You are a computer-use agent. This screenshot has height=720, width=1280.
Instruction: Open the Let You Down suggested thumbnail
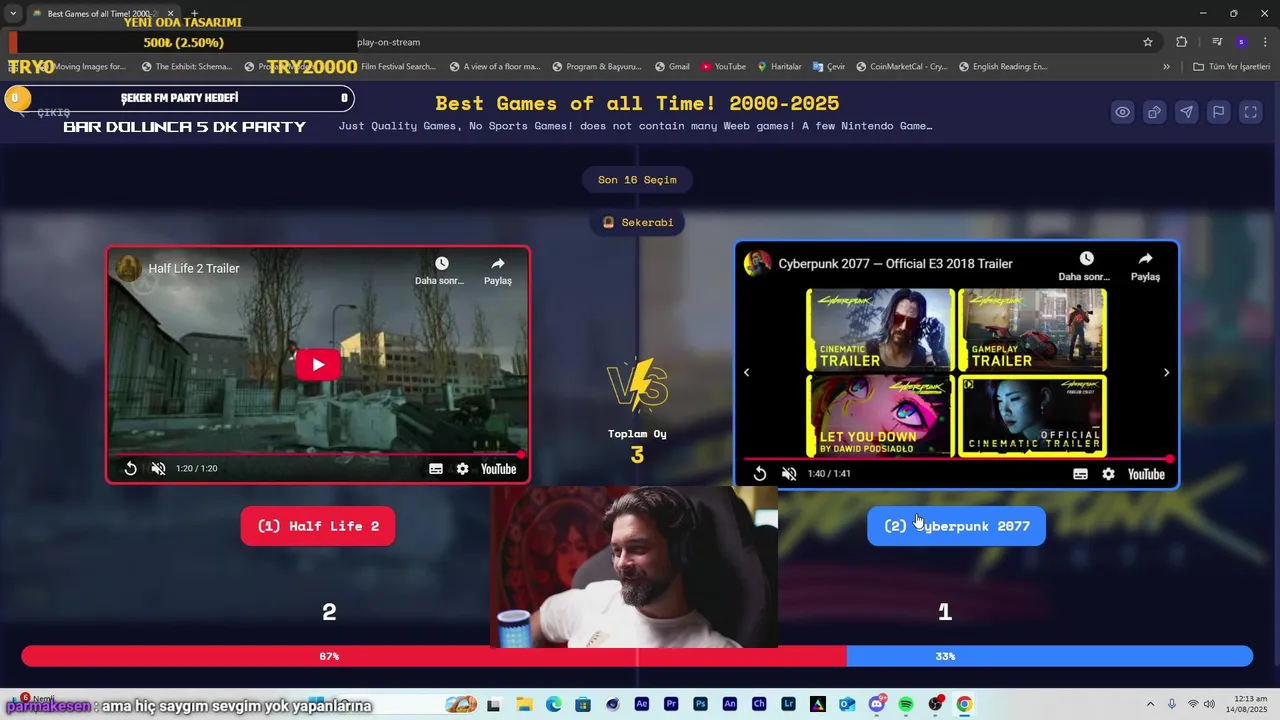[x=880, y=416]
